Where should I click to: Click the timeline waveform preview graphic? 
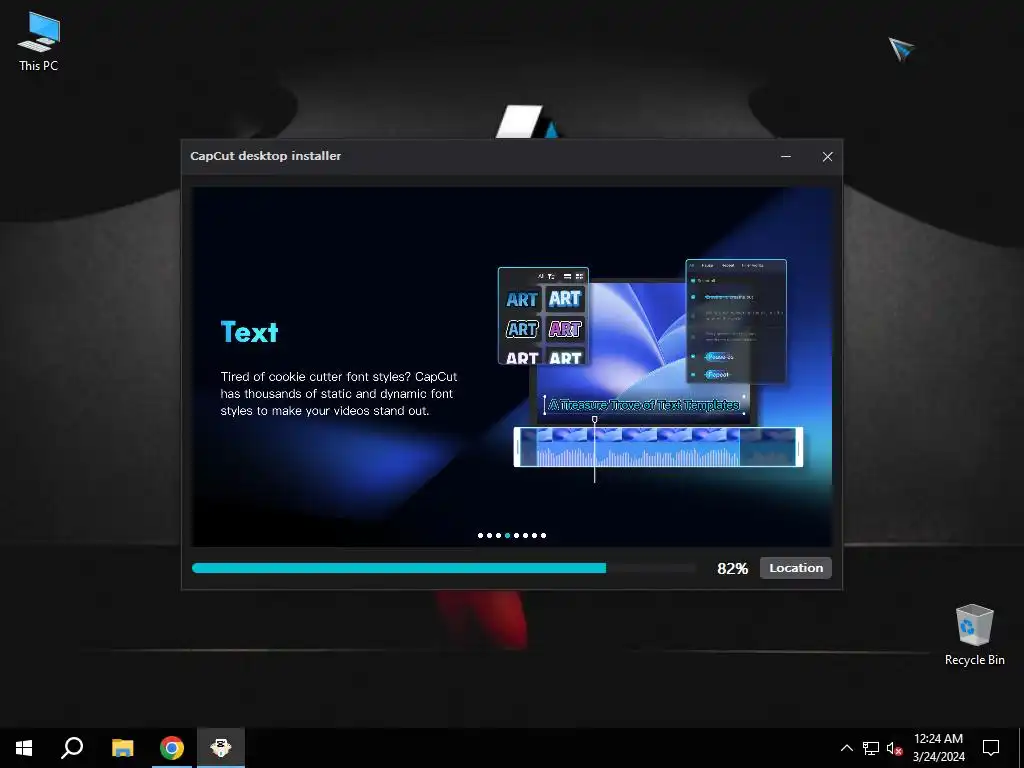(x=658, y=447)
